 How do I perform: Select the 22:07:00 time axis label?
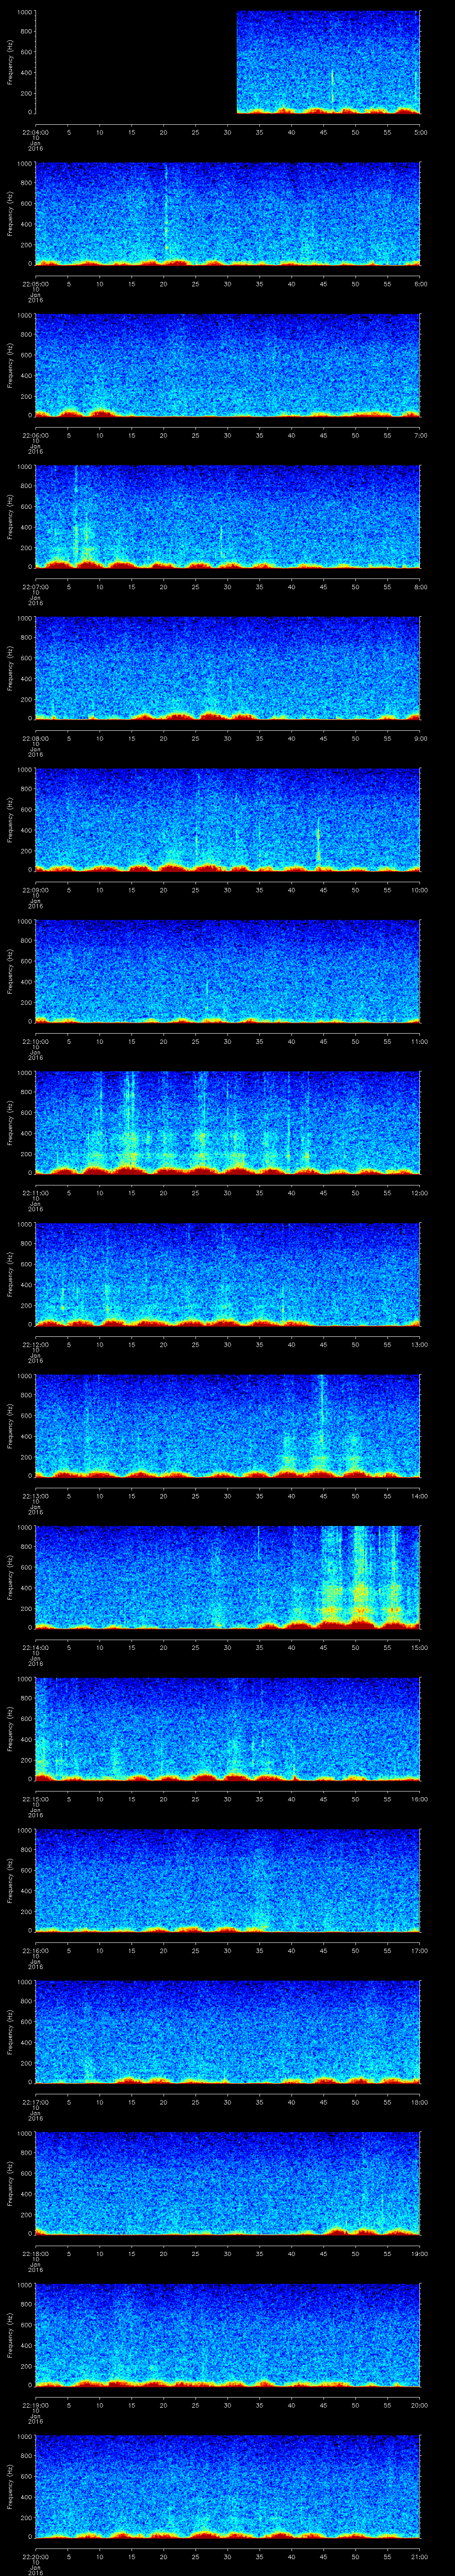click(x=35, y=586)
